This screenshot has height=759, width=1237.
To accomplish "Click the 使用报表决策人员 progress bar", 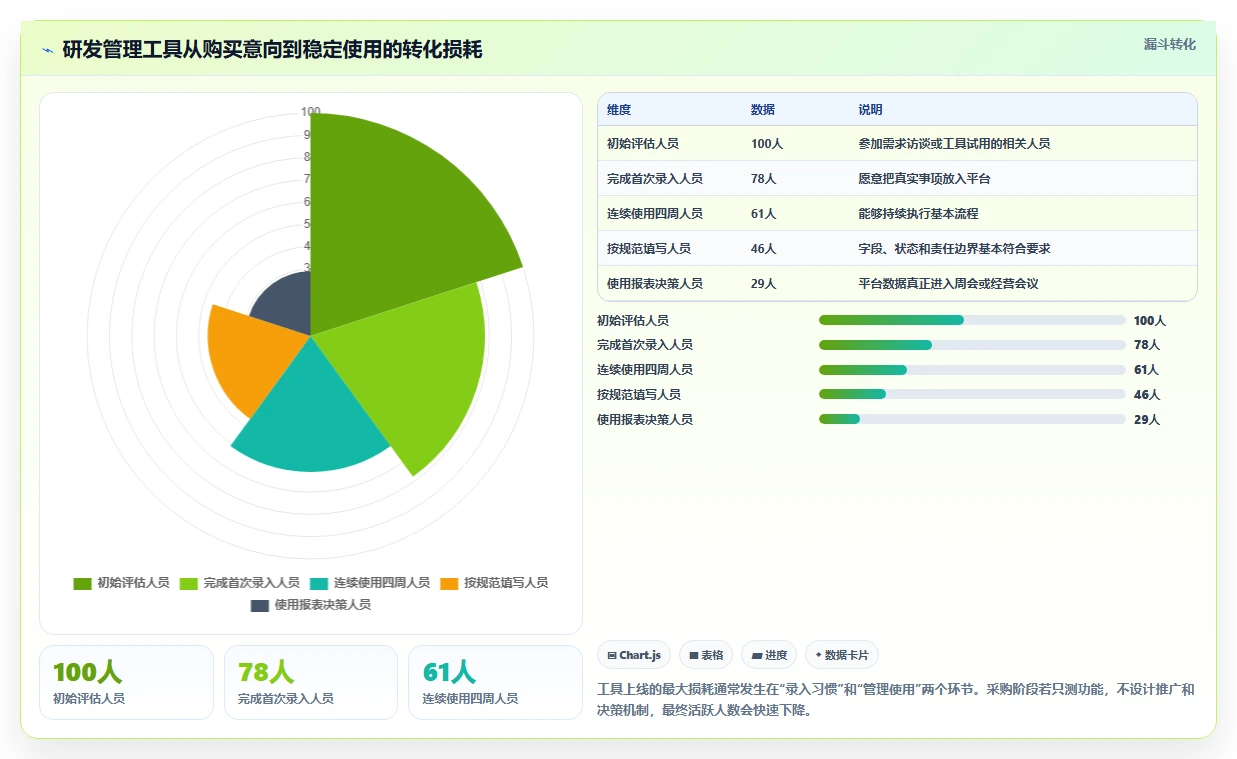I will tap(972, 419).
